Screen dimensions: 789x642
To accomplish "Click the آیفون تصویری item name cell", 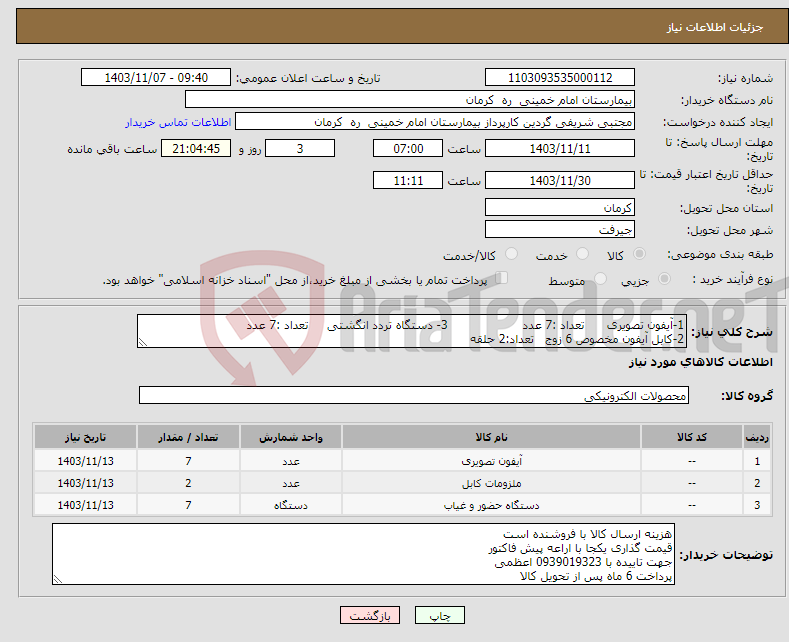I will coord(491,460).
